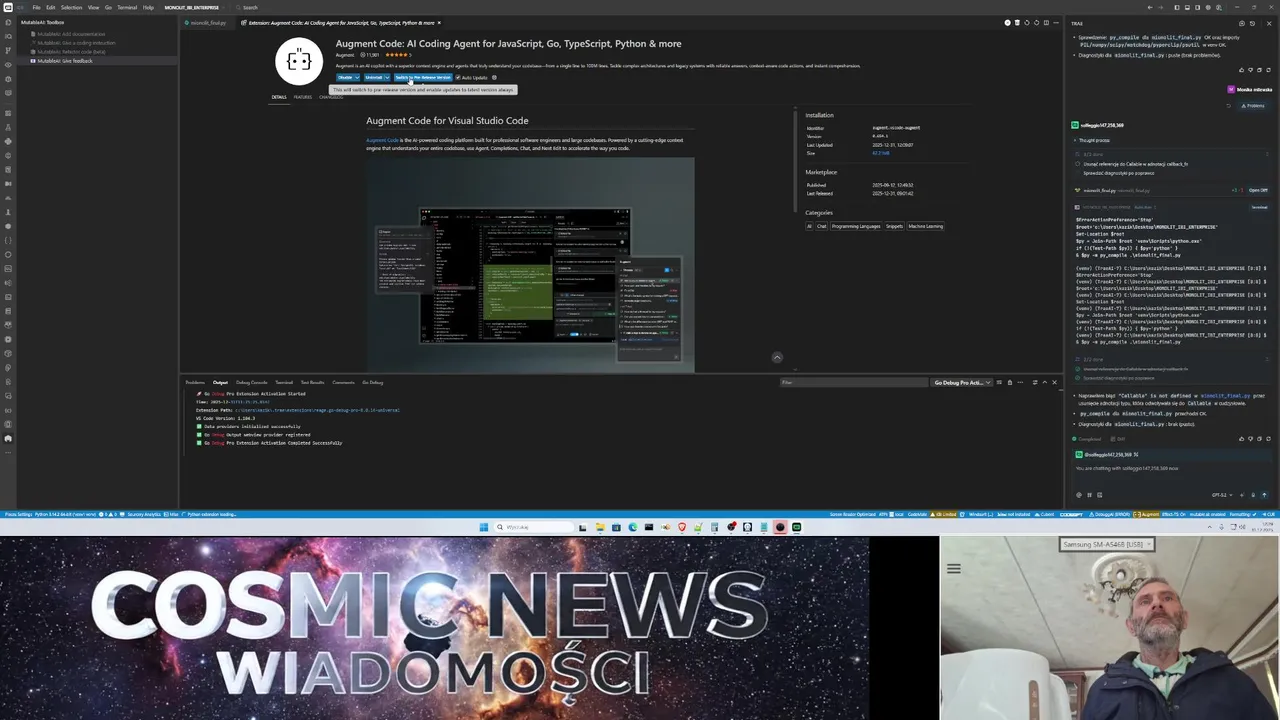The width and height of the screenshot is (1280, 720).
Task: Open the Go Debug Pro Activation output dropdown
Action: tap(962, 382)
